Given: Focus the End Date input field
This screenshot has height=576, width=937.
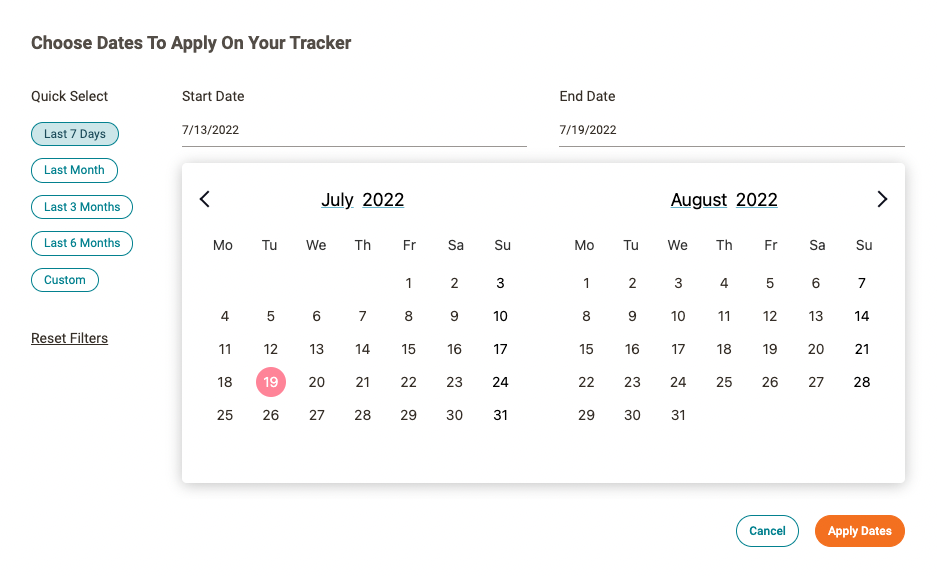Looking at the screenshot, I should [x=731, y=130].
